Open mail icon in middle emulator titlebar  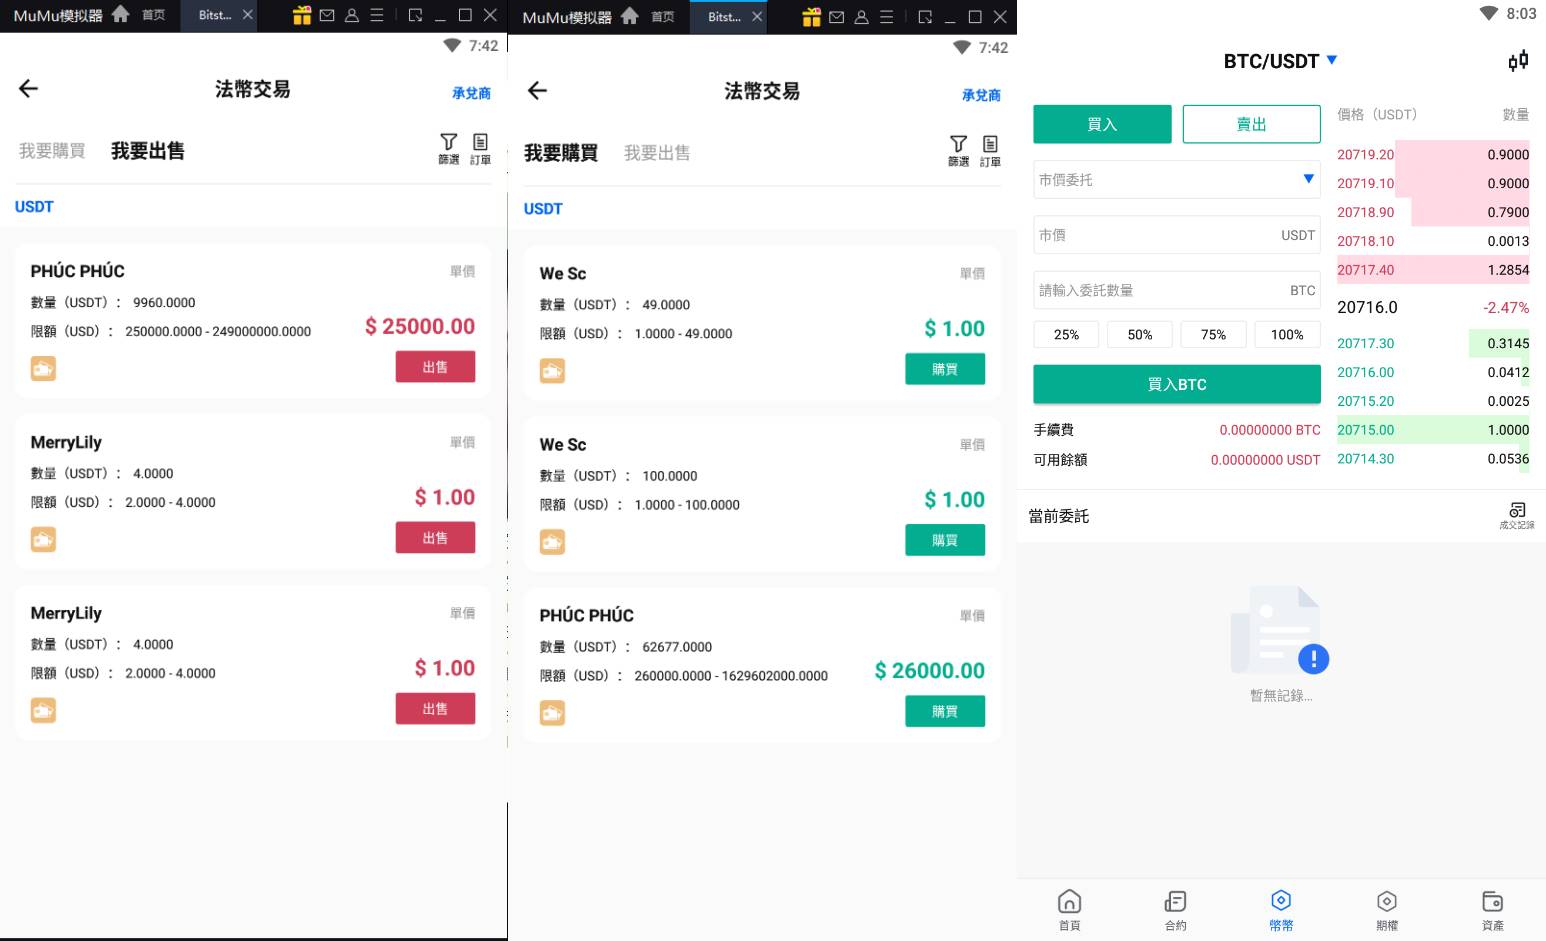tap(837, 17)
